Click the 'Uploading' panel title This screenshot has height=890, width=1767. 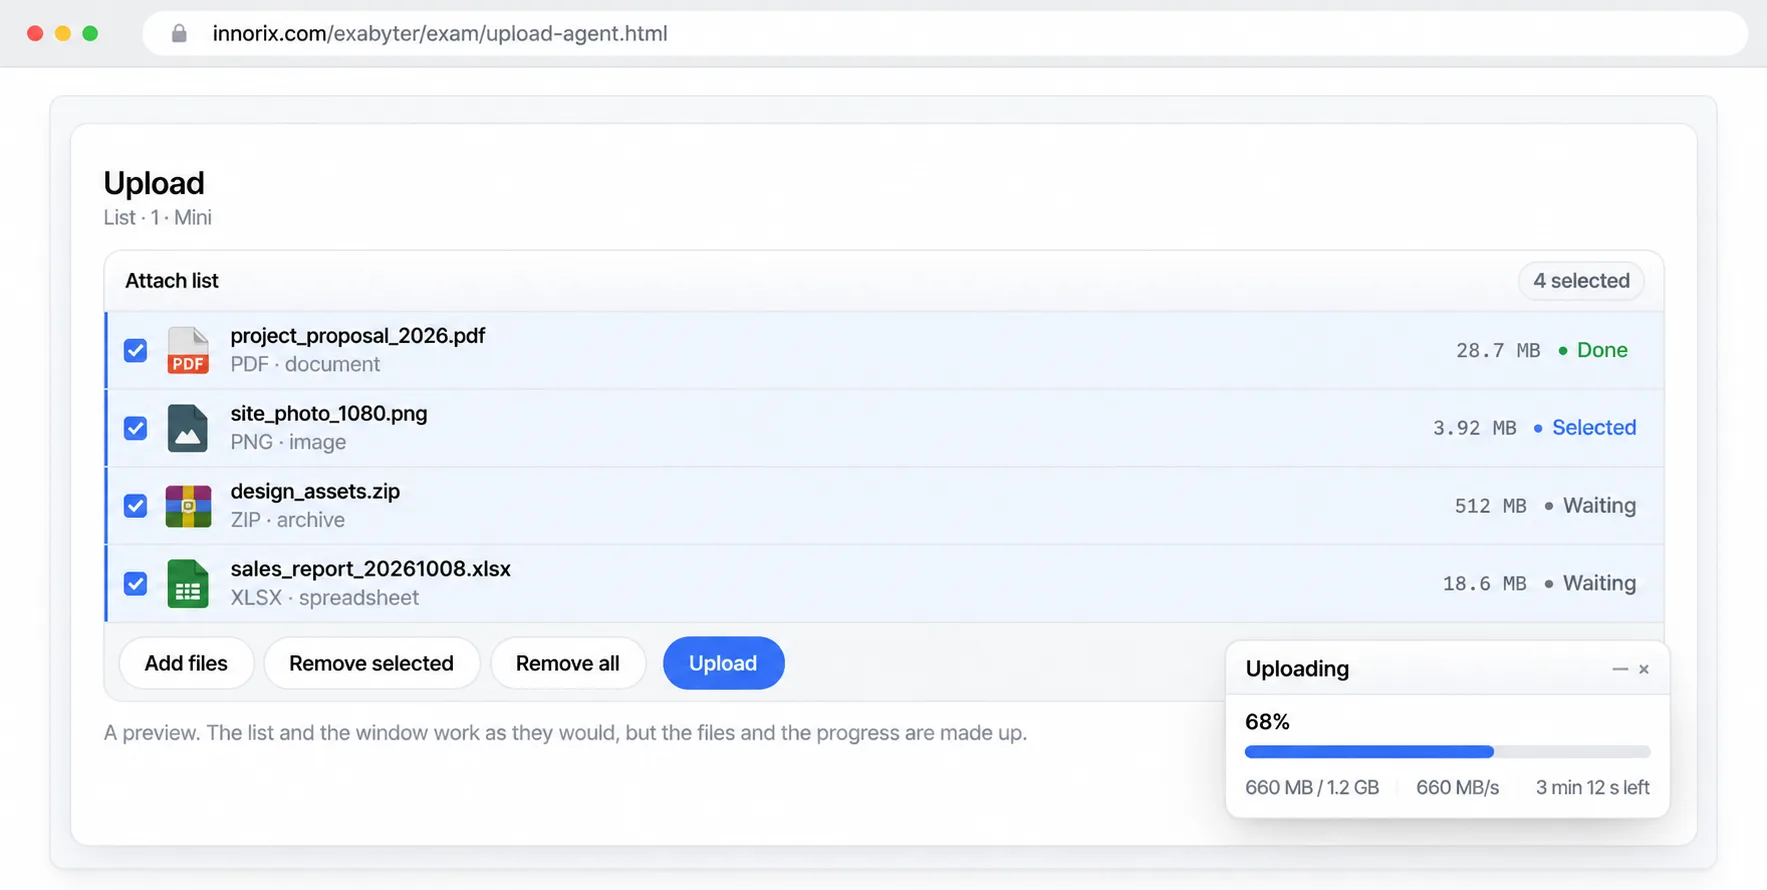tap(1297, 669)
